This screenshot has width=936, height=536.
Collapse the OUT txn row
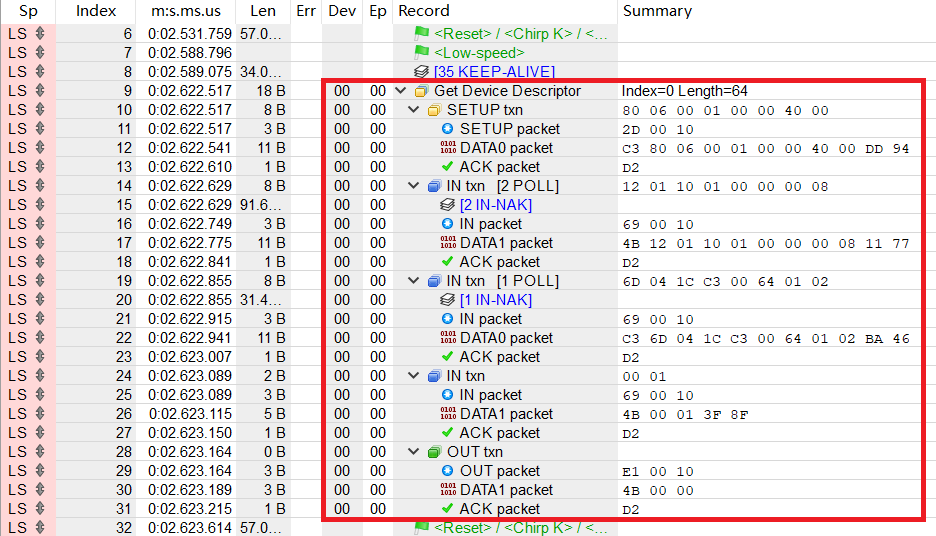tap(413, 451)
